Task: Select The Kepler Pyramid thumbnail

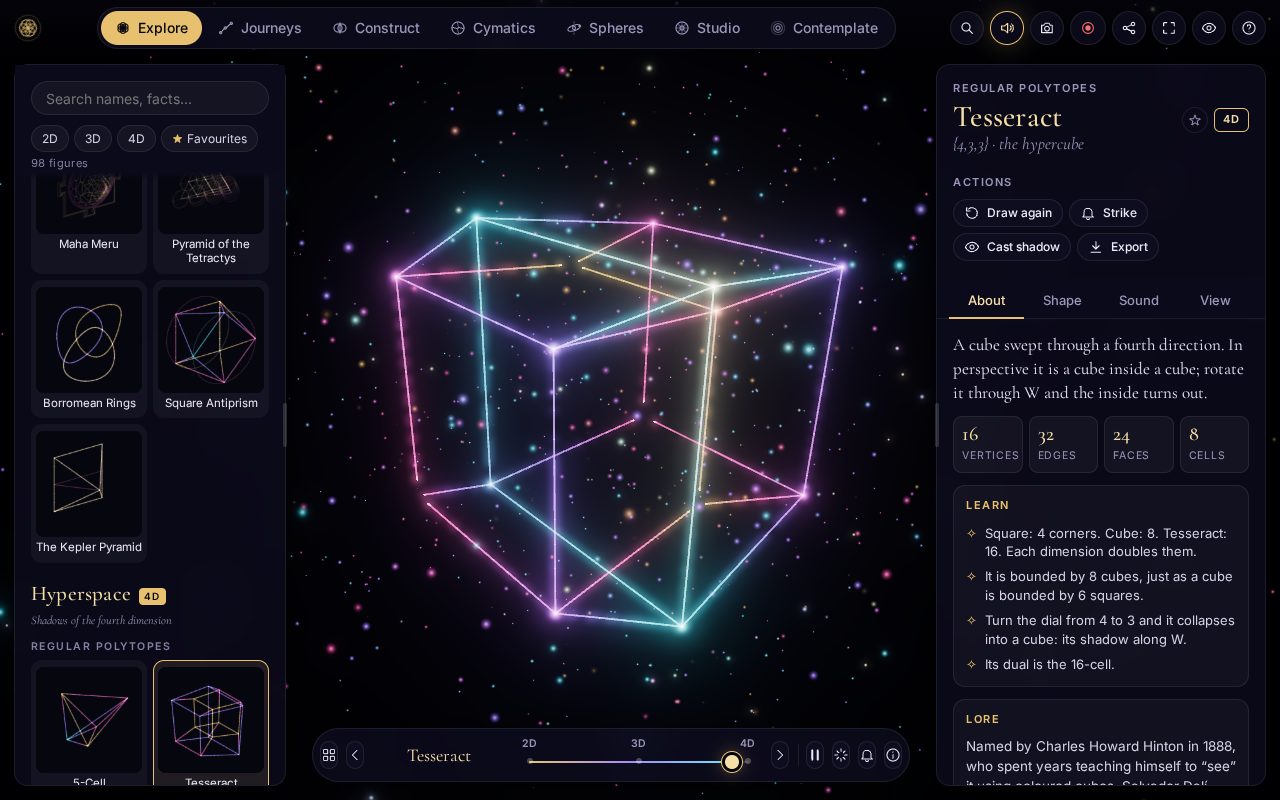Action: click(89, 493)
